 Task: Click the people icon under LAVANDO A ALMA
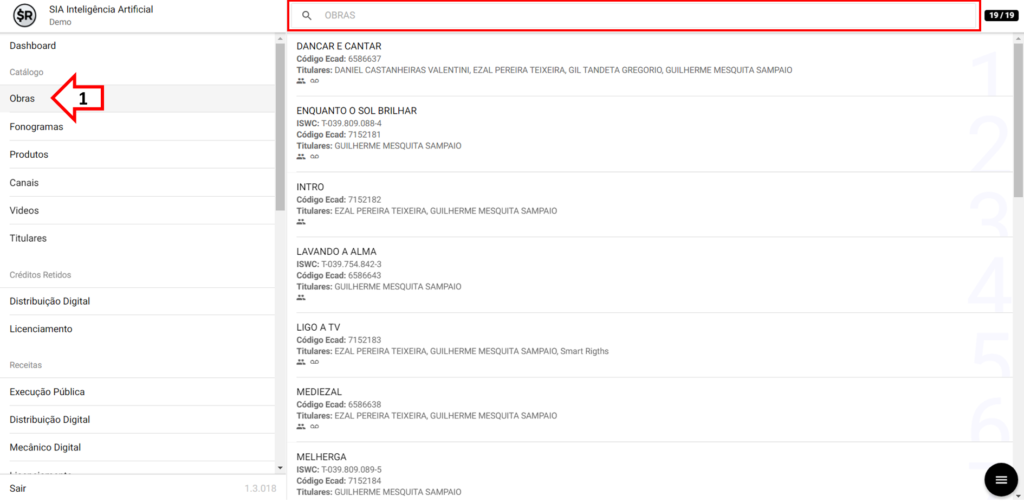301,298
